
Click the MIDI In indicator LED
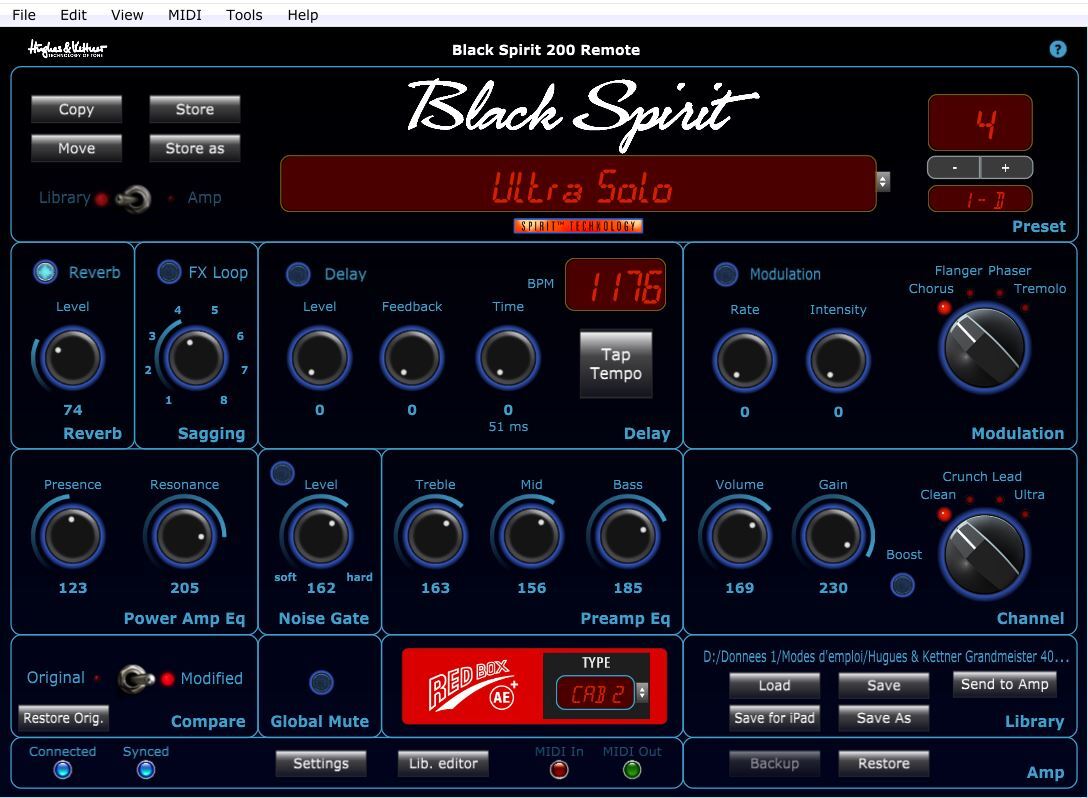point(559,770)
